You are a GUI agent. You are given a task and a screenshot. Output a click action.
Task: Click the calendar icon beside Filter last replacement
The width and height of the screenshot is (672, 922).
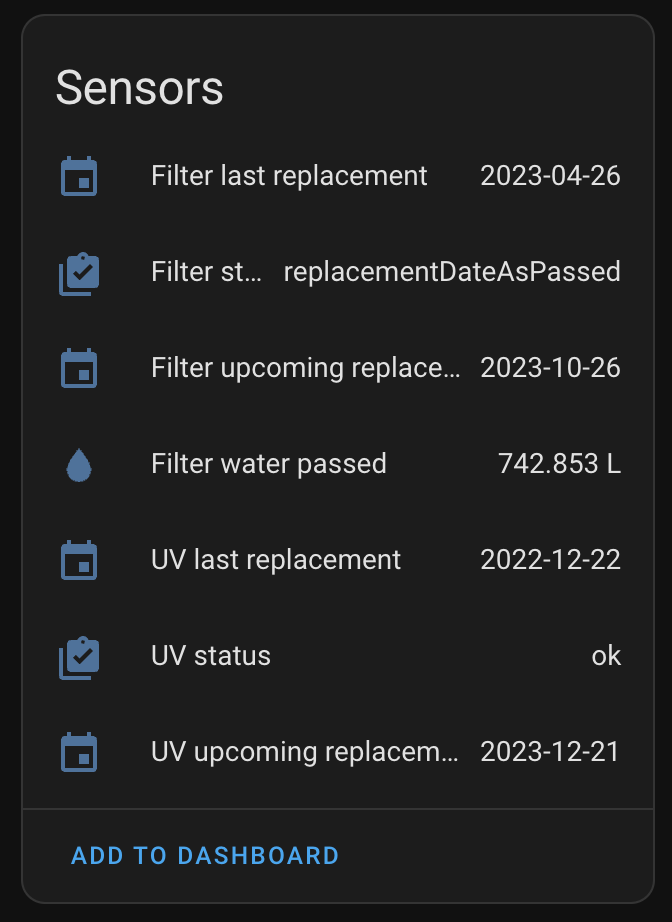[x=79, y=175]
